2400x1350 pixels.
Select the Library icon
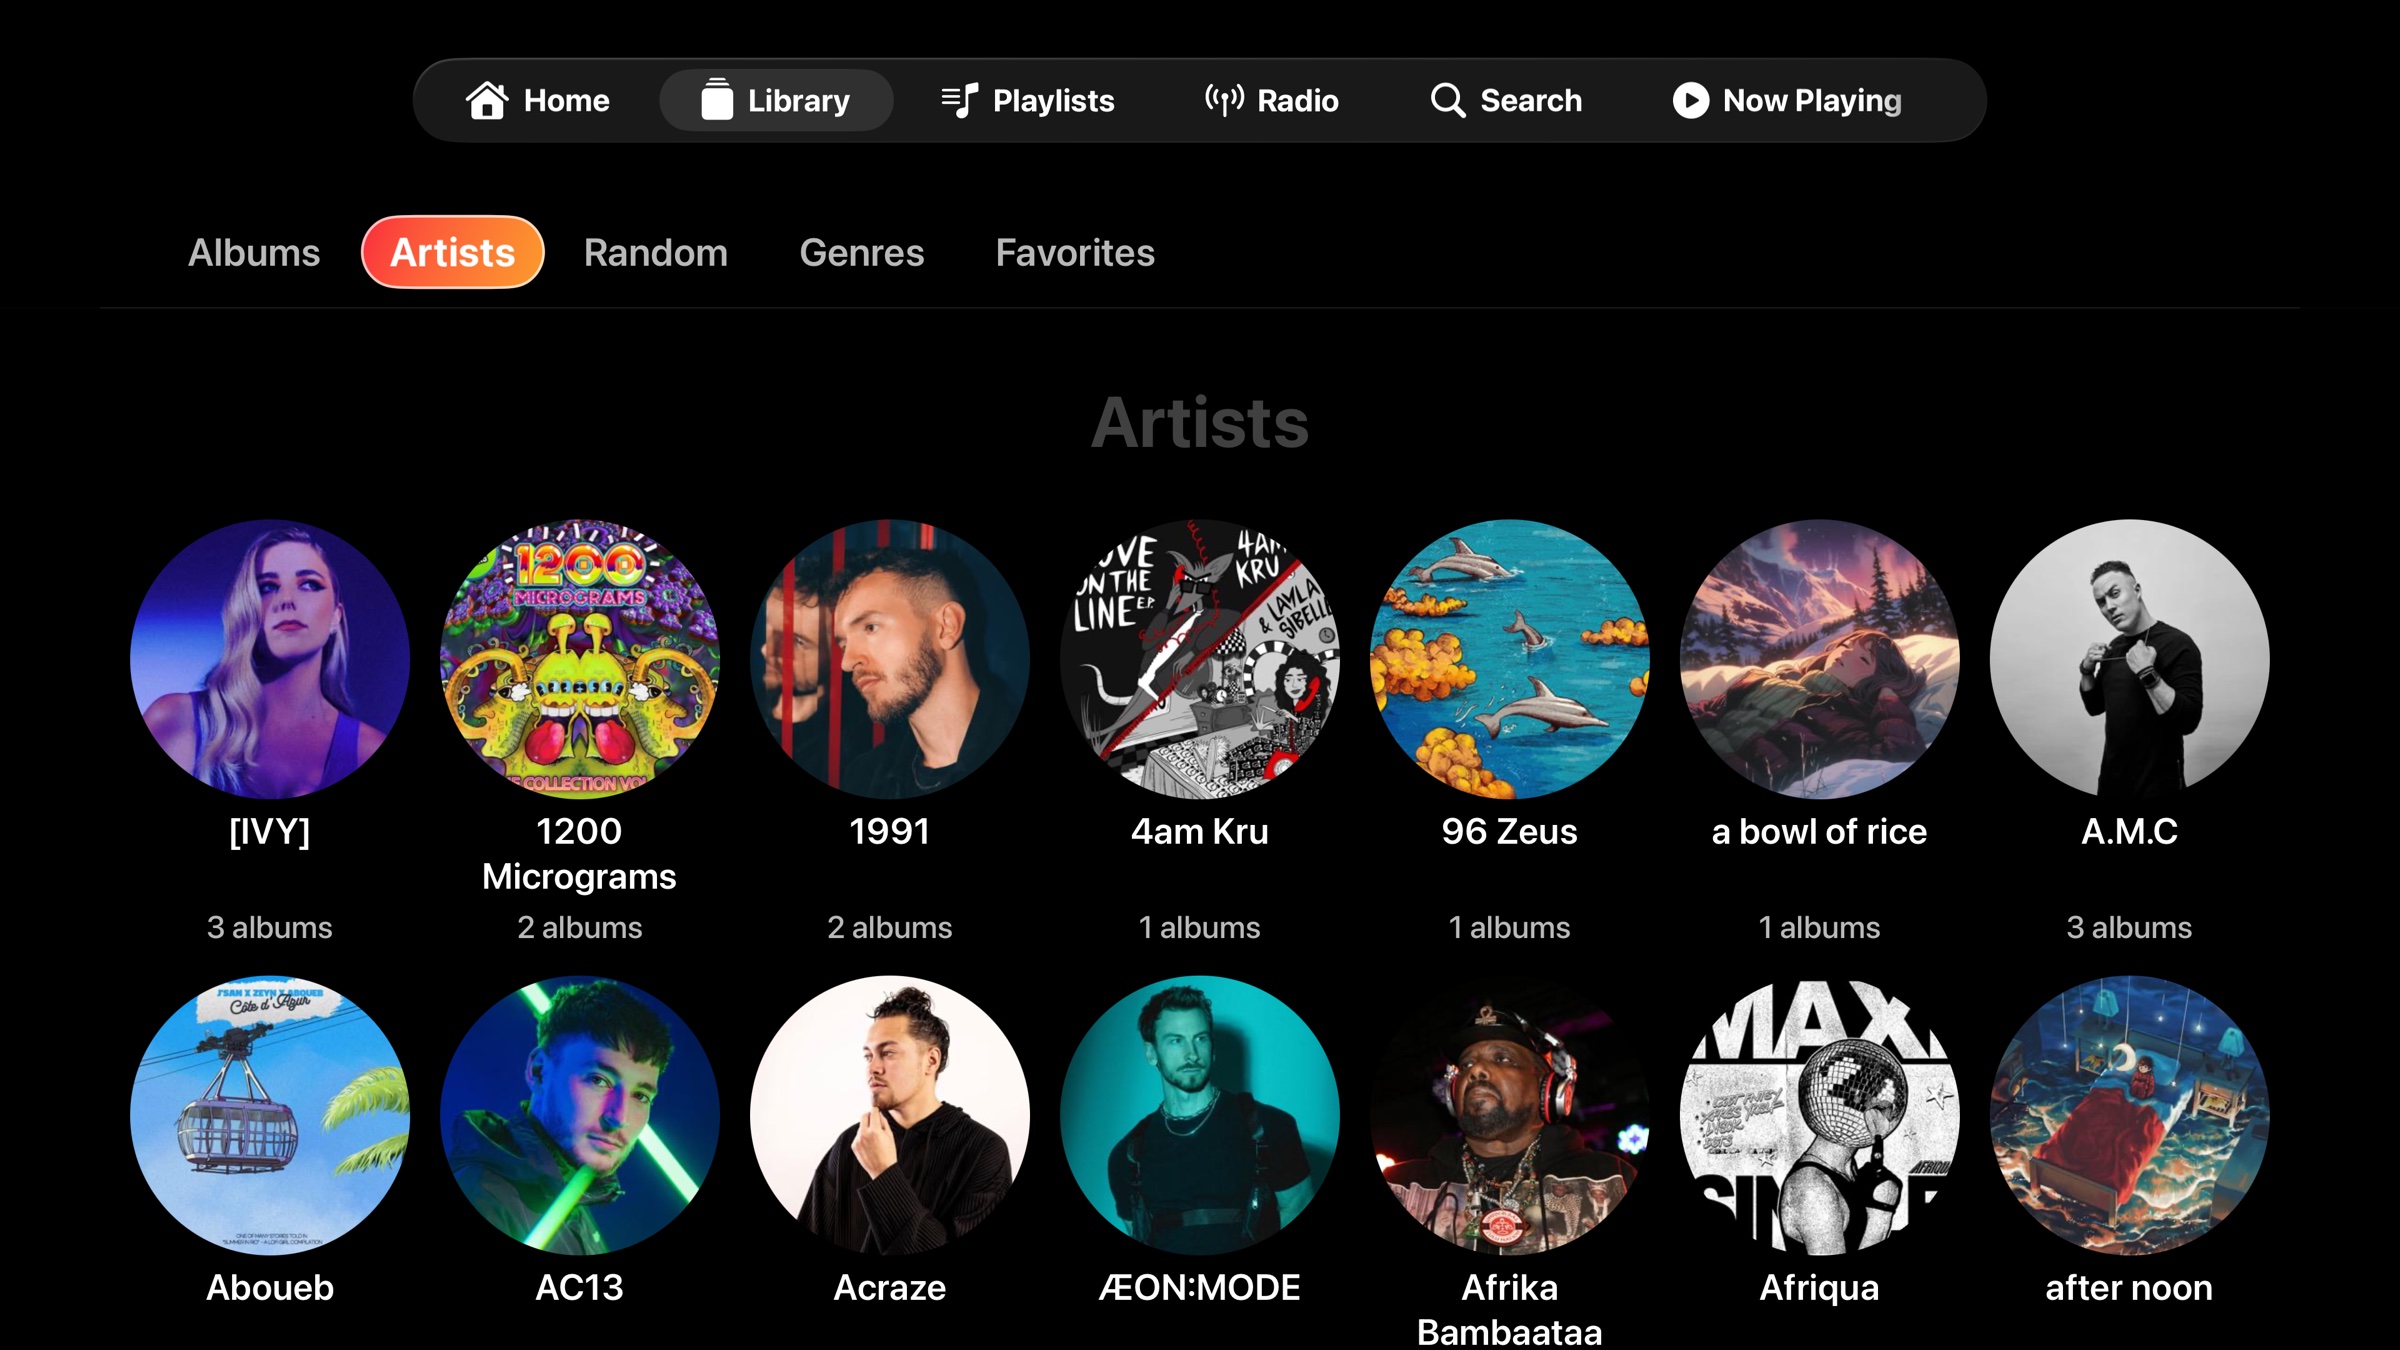pyautogui.click(x=716, y=99)
